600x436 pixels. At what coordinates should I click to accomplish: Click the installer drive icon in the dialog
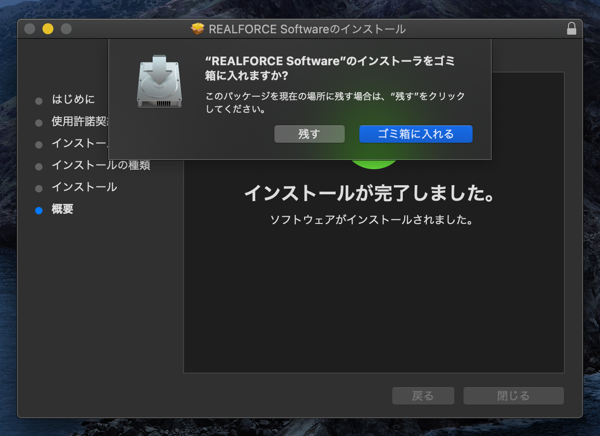click(x=160, y=82)
